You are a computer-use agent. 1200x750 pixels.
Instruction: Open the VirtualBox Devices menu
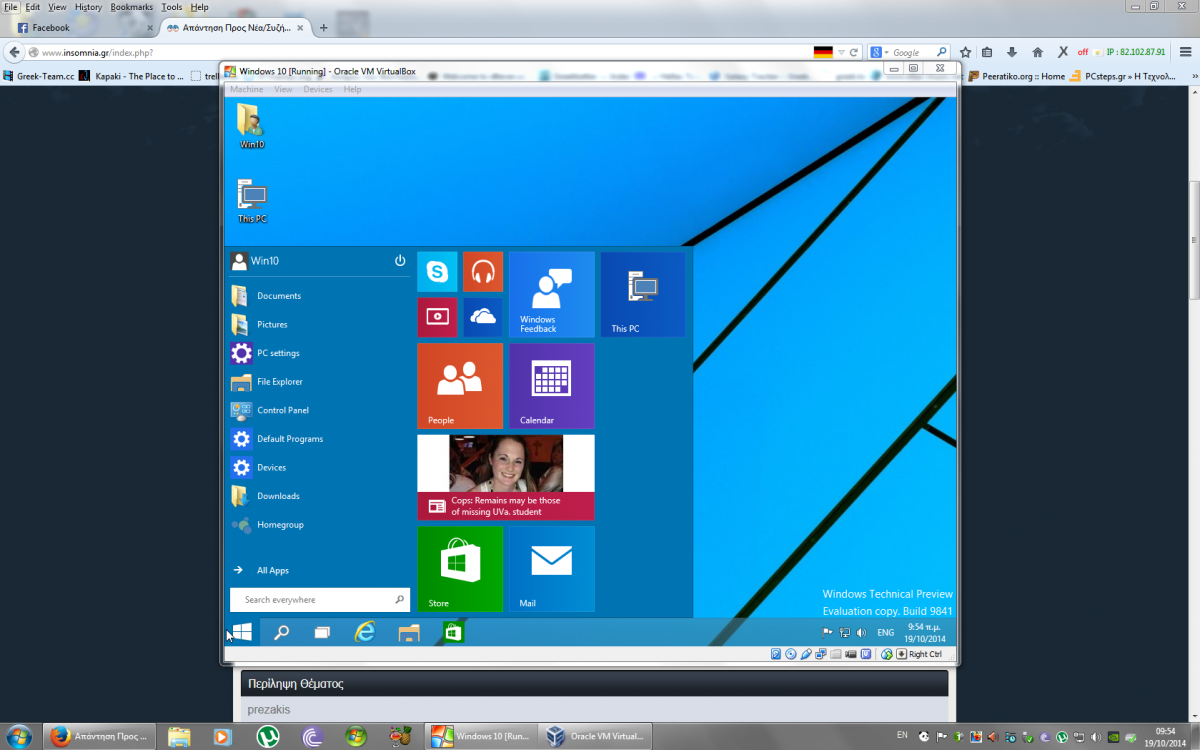[318, 90]
